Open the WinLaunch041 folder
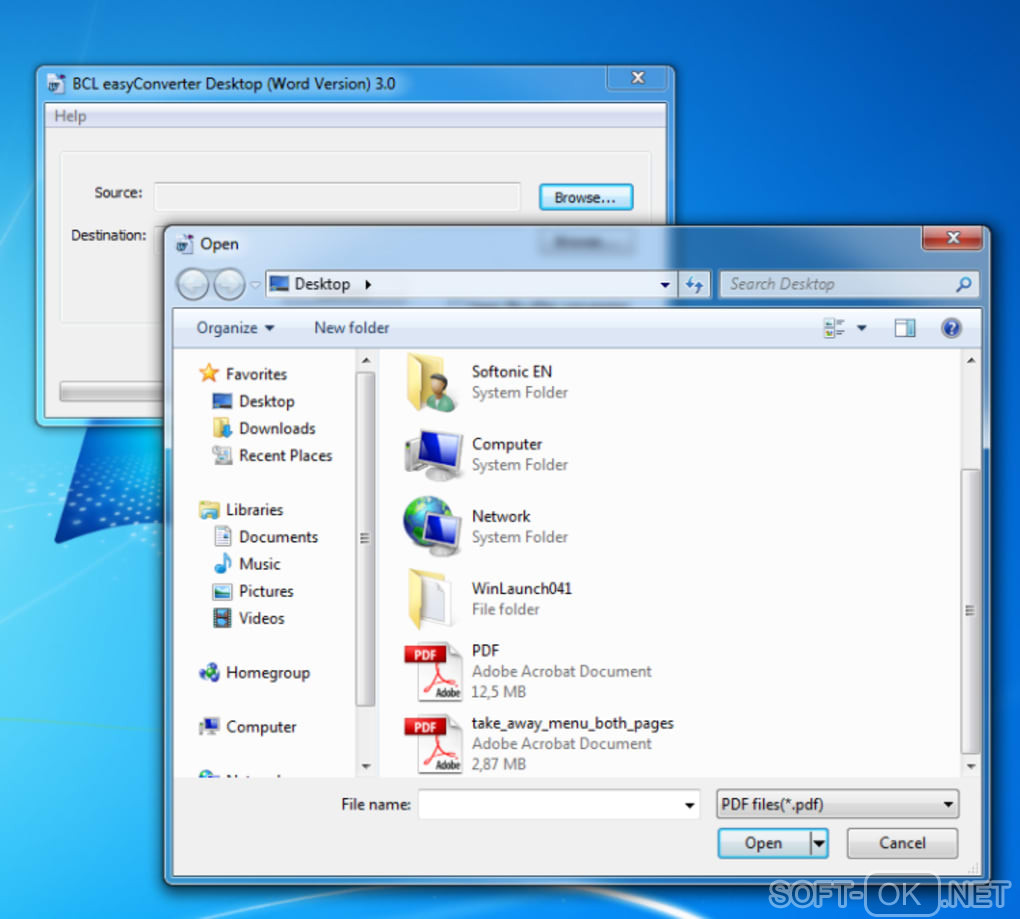 click(x=521, y=589)
